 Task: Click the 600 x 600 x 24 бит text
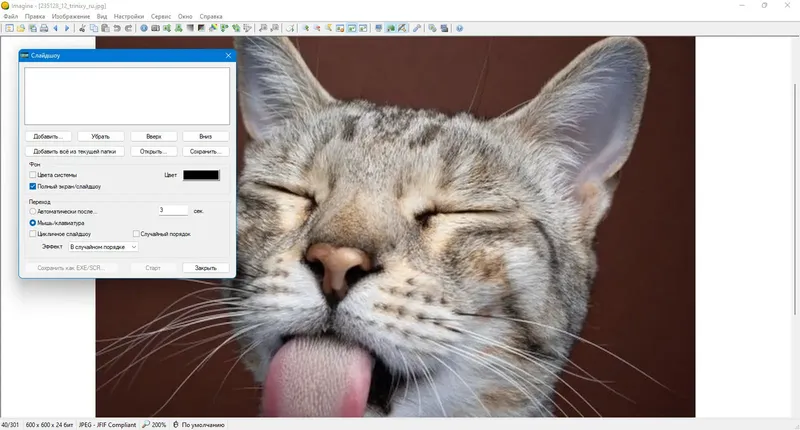click(49, 424)
